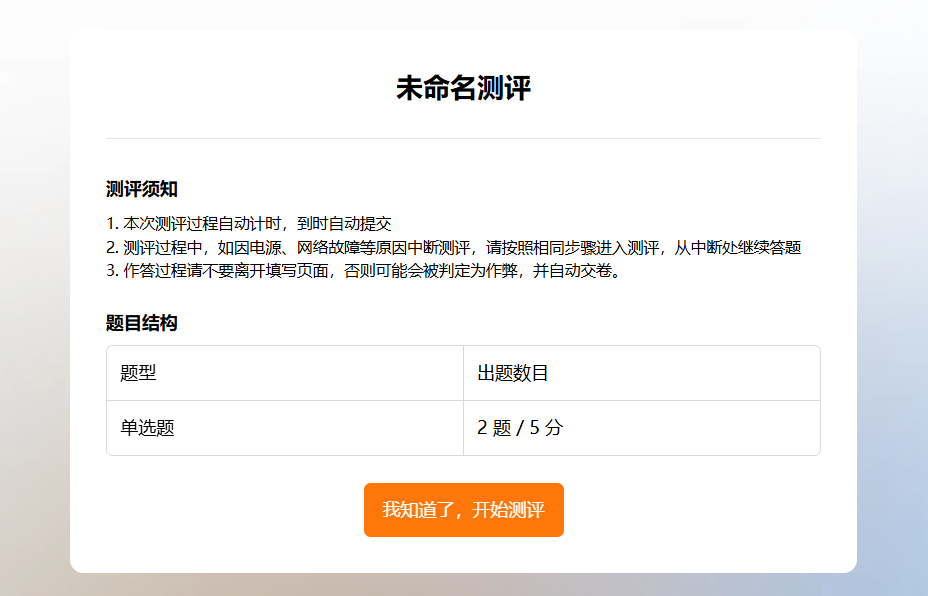
Task: Click rule 3 about leaving the page
Action: point(363,271)
